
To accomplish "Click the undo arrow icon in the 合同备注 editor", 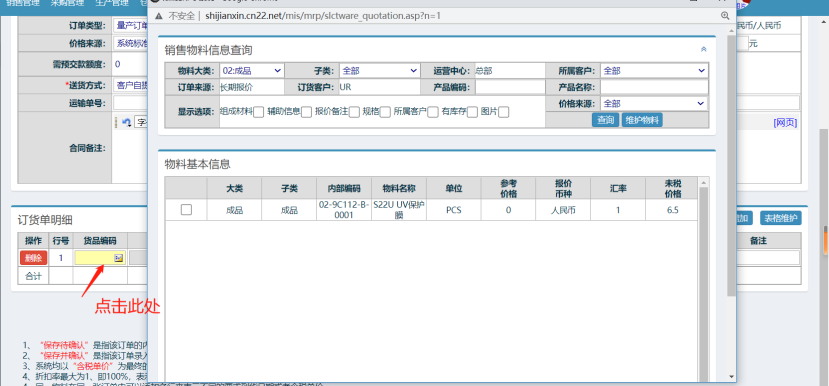I will tap(127, 122).
